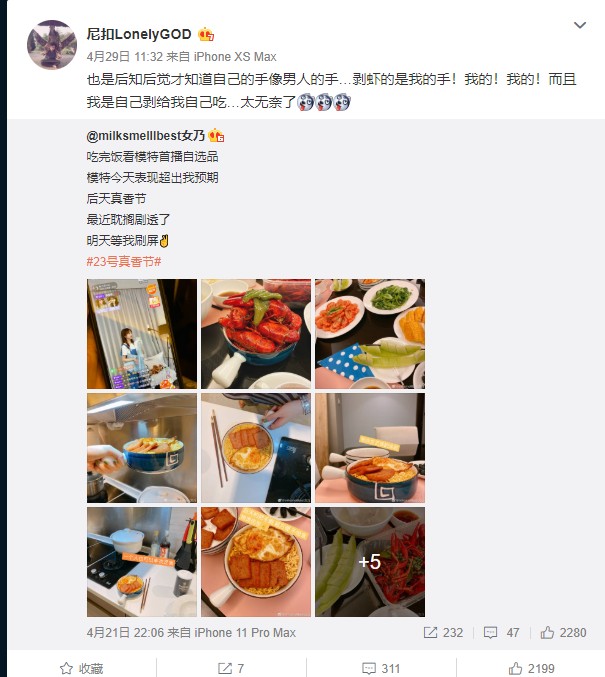Open the 311 comments on this post
This screenshot has height=677, width=605.
pos(381,668)
